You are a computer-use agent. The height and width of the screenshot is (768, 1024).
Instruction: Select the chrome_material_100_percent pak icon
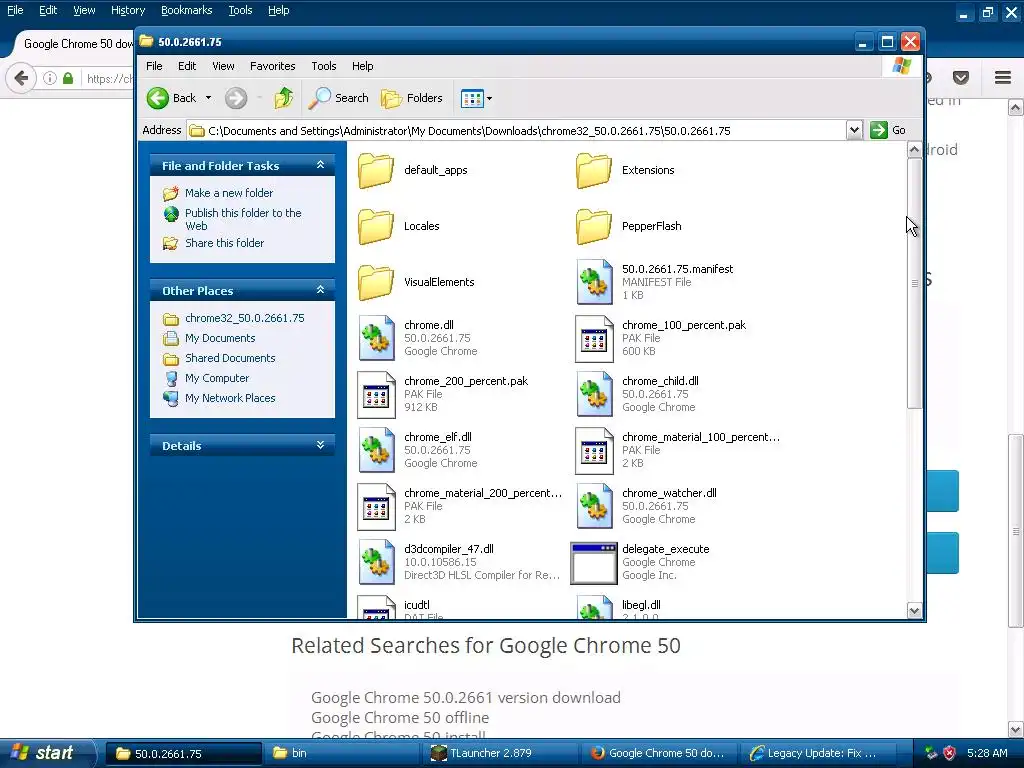coord(594,451)
